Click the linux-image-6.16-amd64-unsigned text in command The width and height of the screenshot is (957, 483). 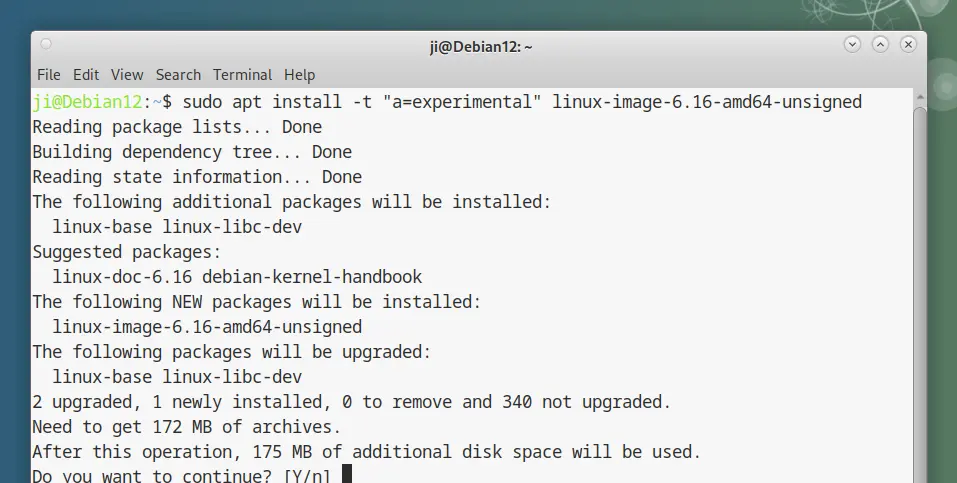pyautogui.click(x=707, y=101)
